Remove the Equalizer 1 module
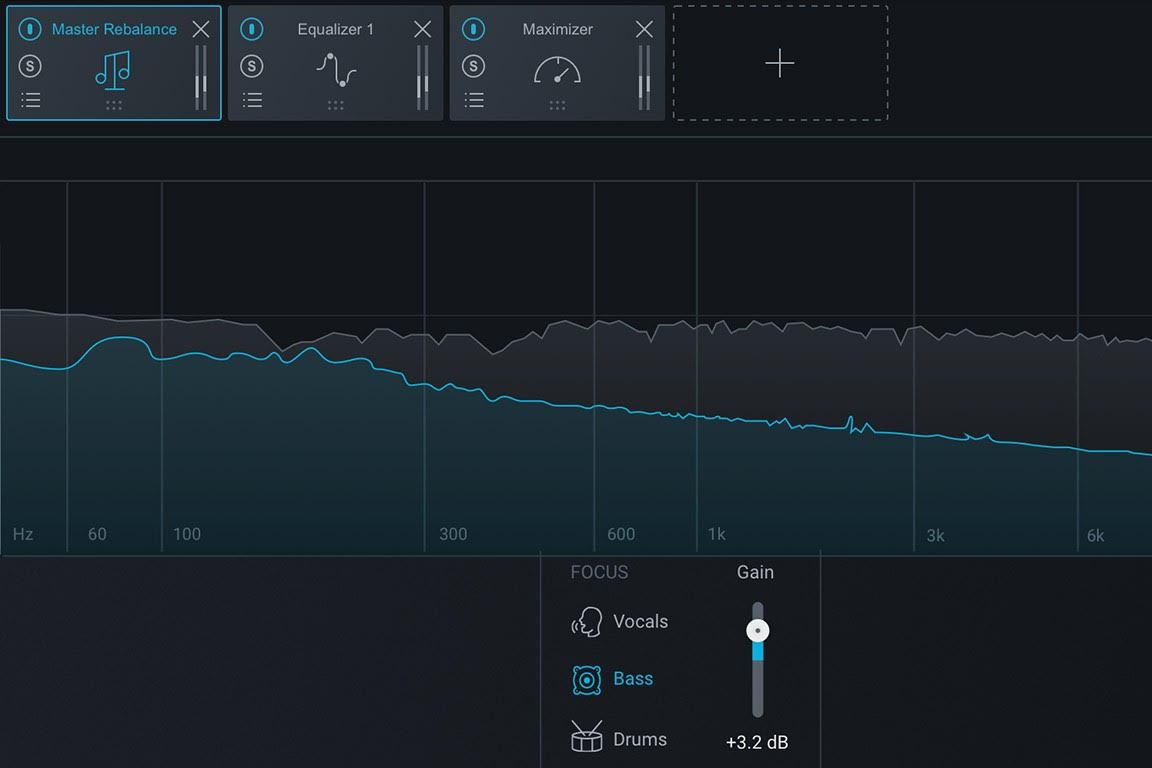This screenshot has height=768, width=1152. [x=422, y=29]
